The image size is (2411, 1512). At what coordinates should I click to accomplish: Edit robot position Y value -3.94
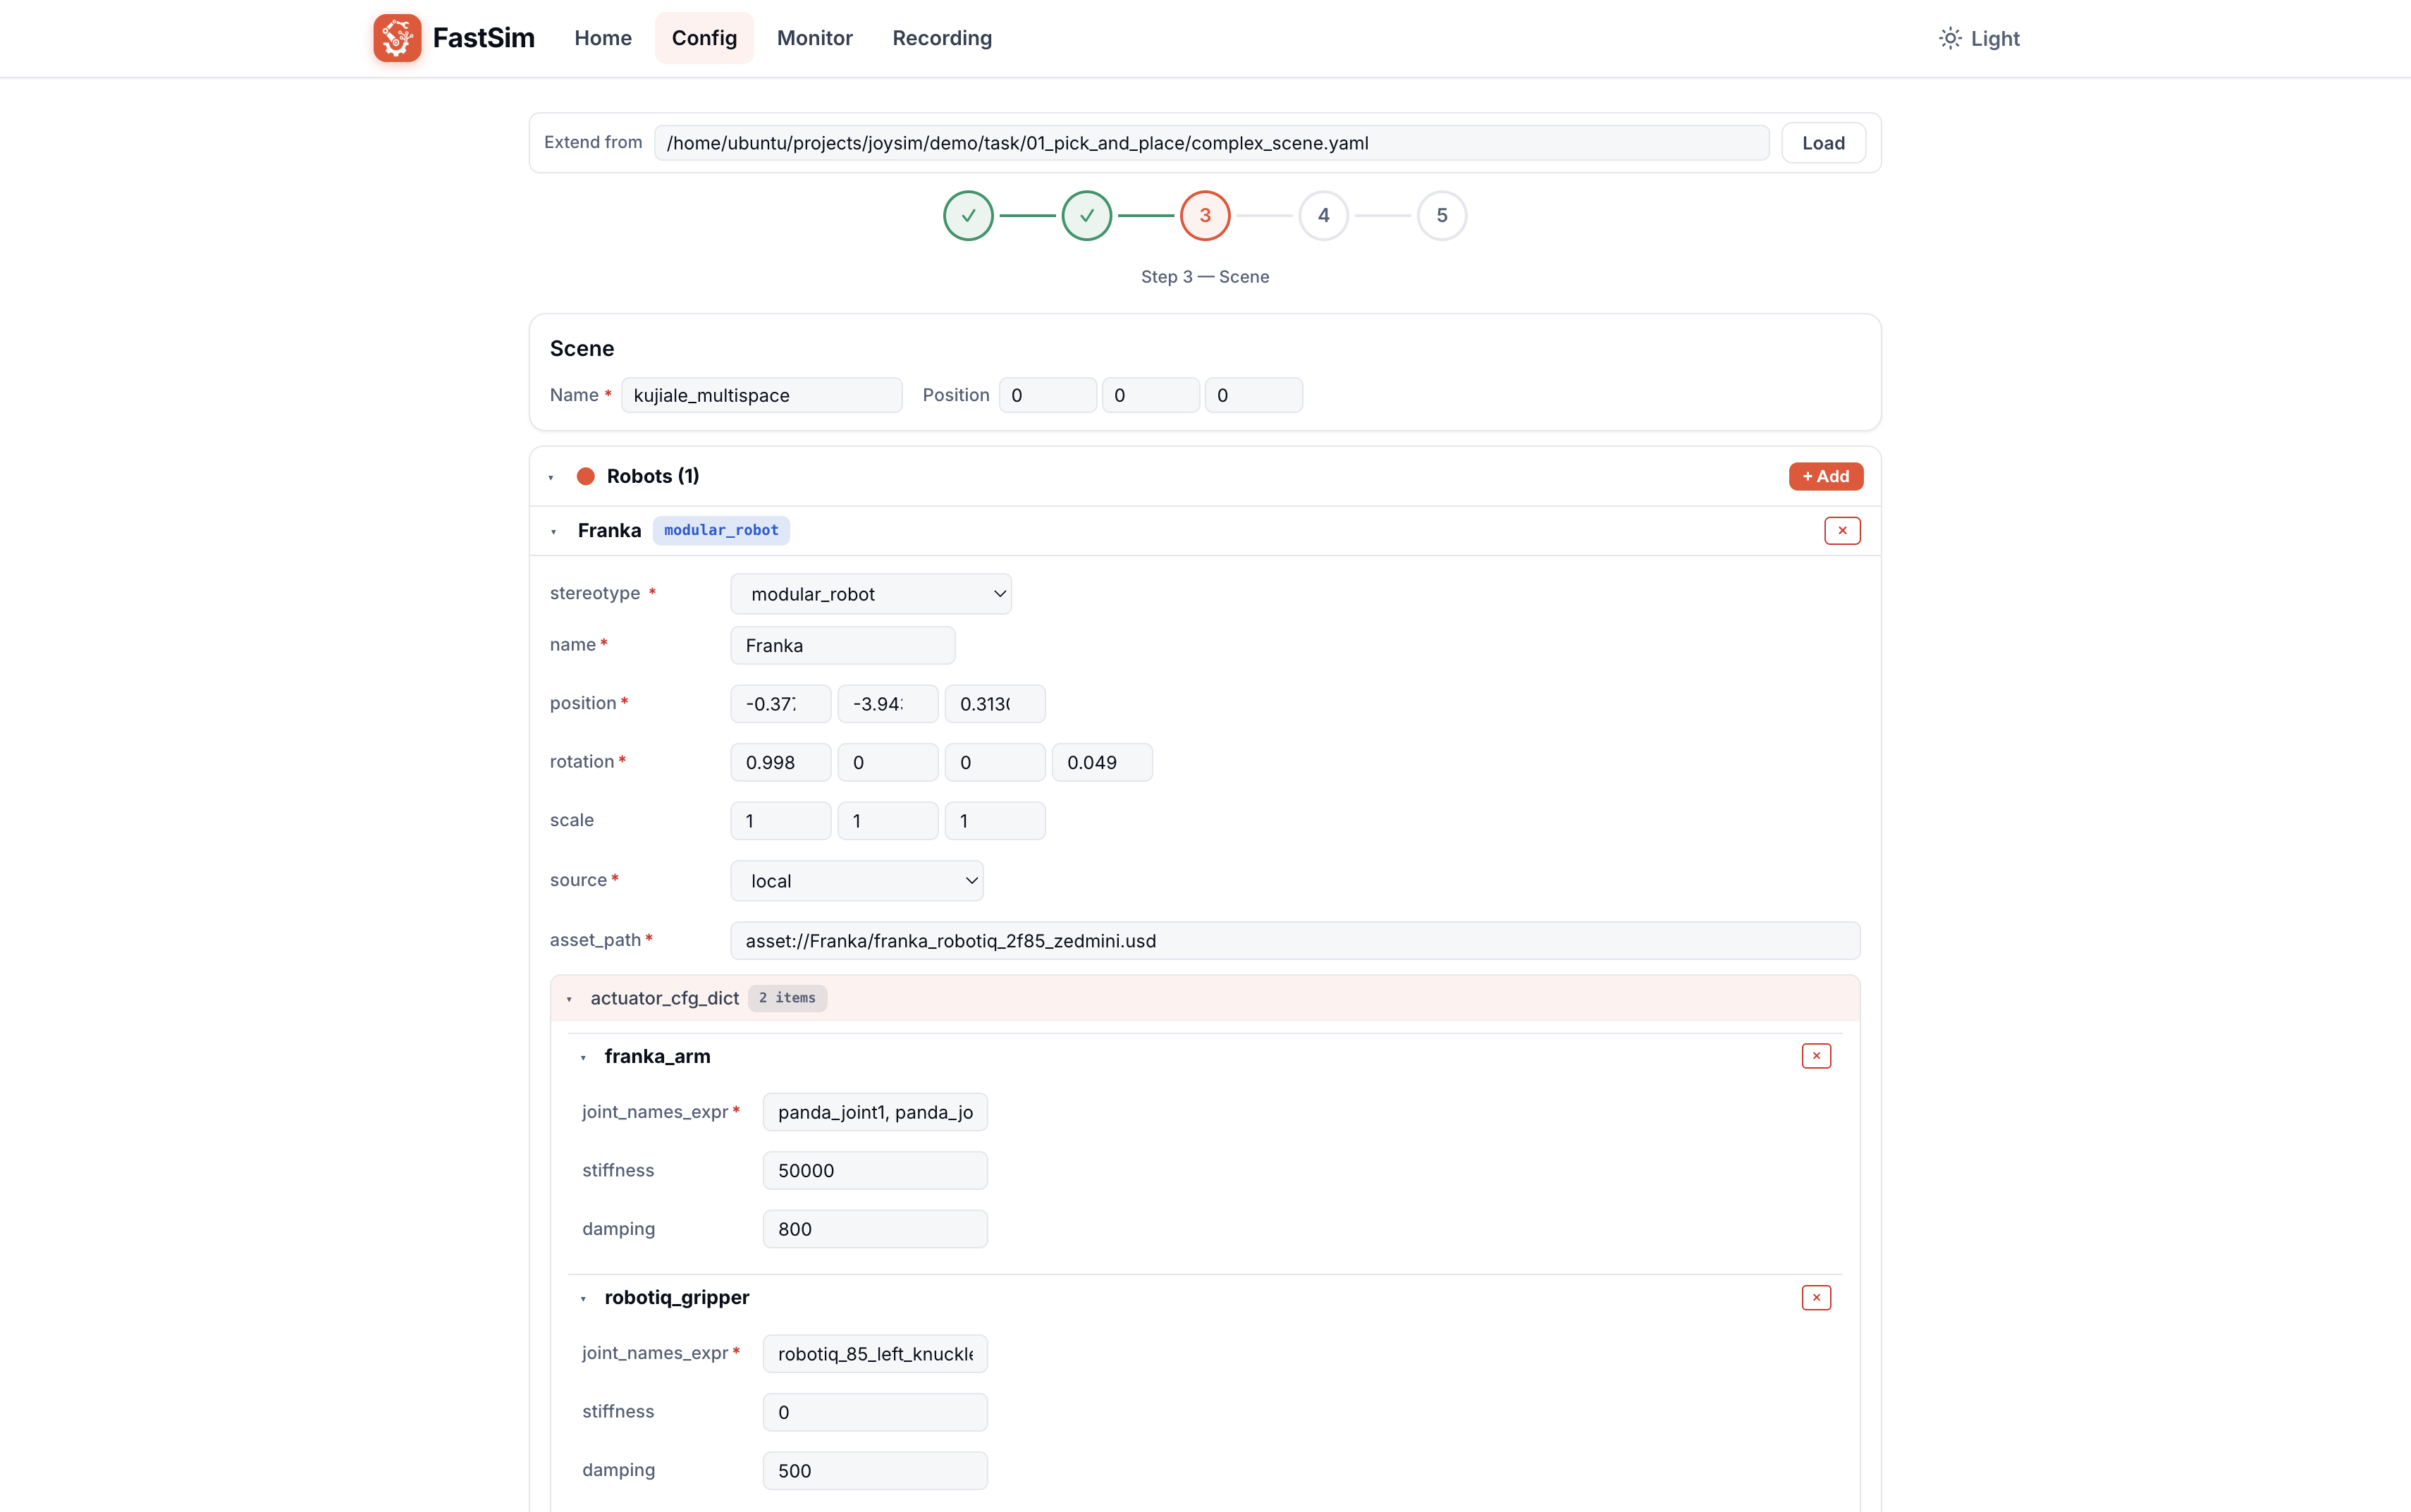click(x=888, y=704)
